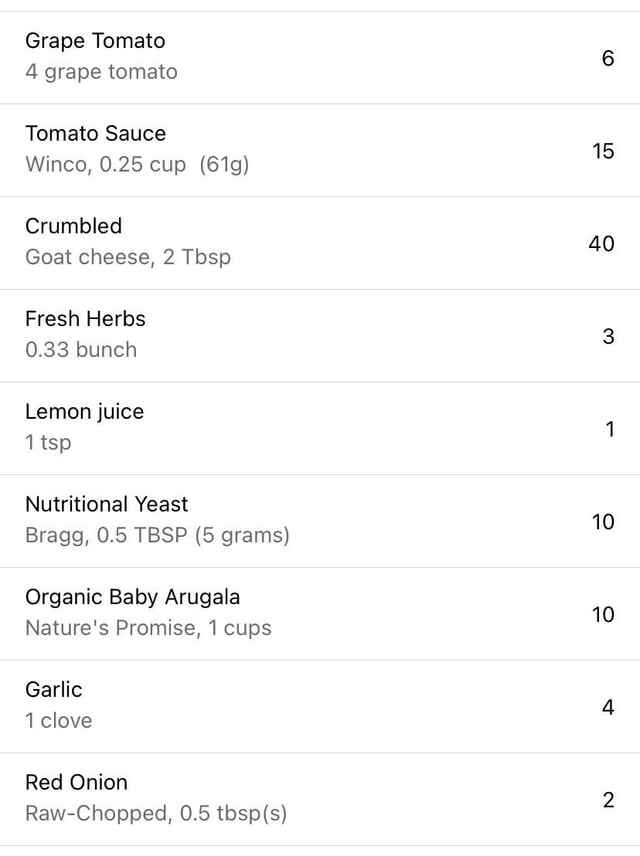
Task: Open the Grape Tomato entry
Action: (95, 41)
